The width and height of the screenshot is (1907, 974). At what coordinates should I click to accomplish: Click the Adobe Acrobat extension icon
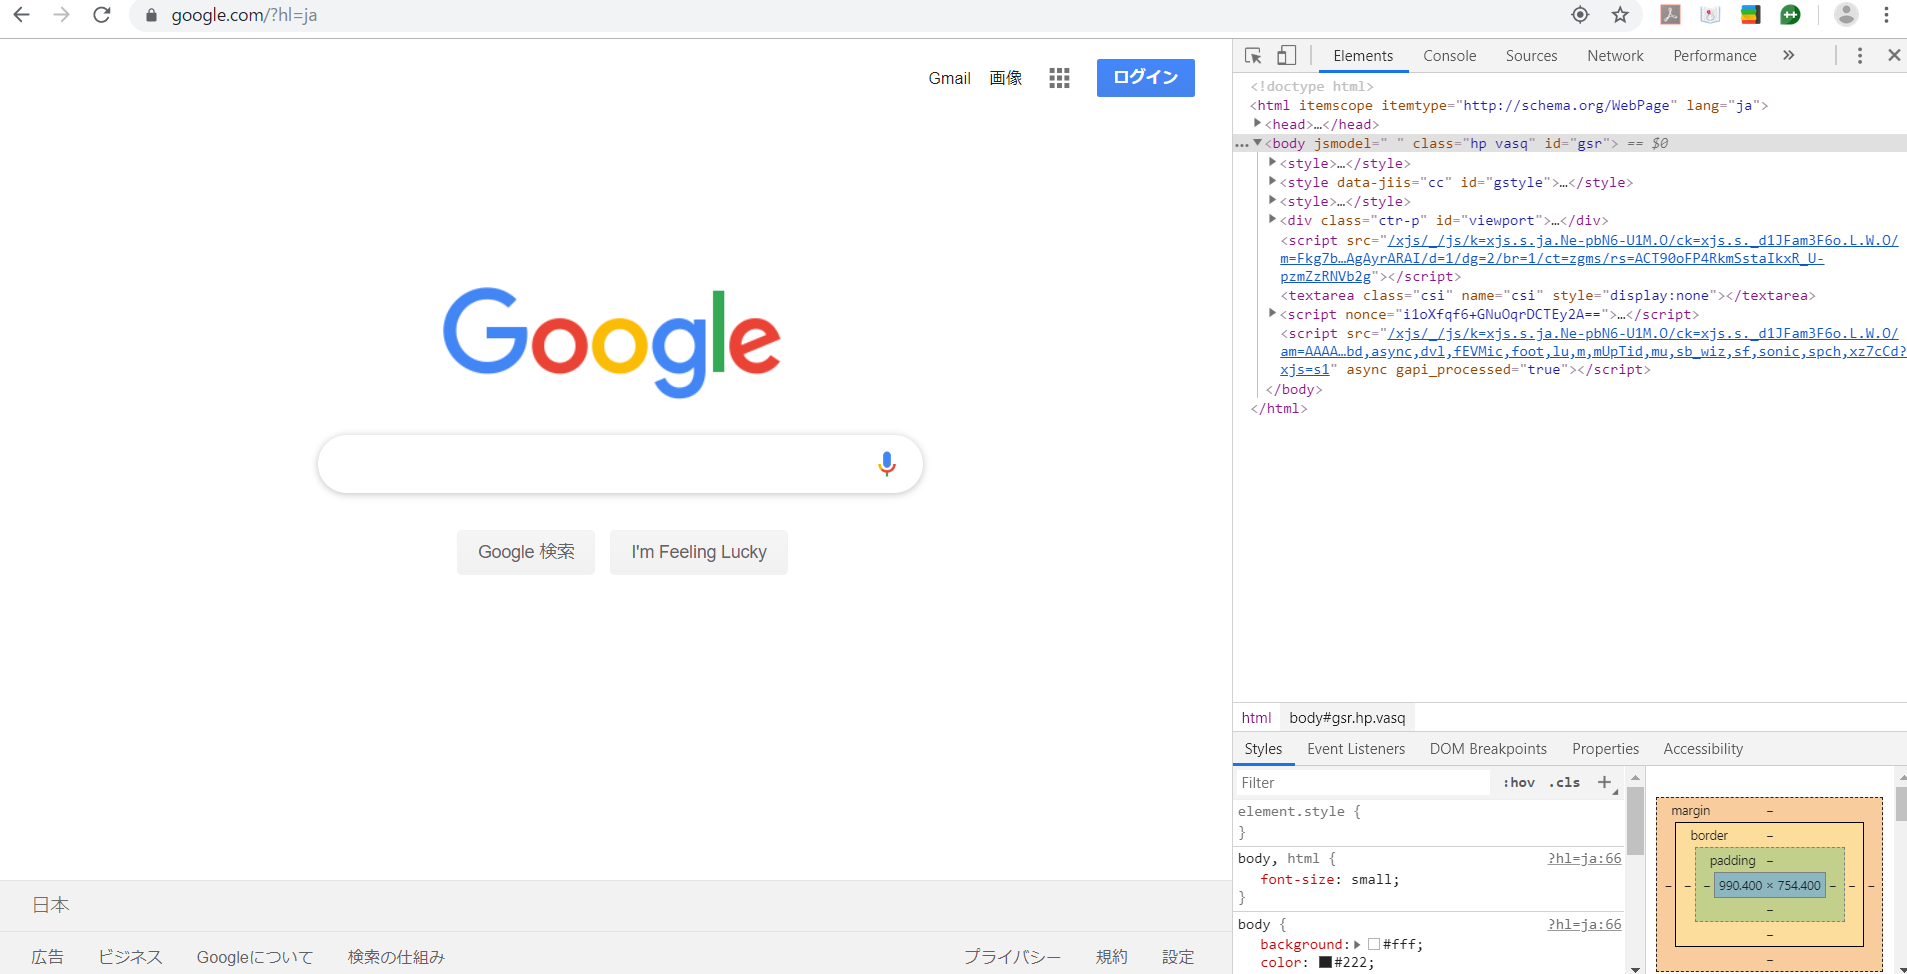click(1668, 15)
